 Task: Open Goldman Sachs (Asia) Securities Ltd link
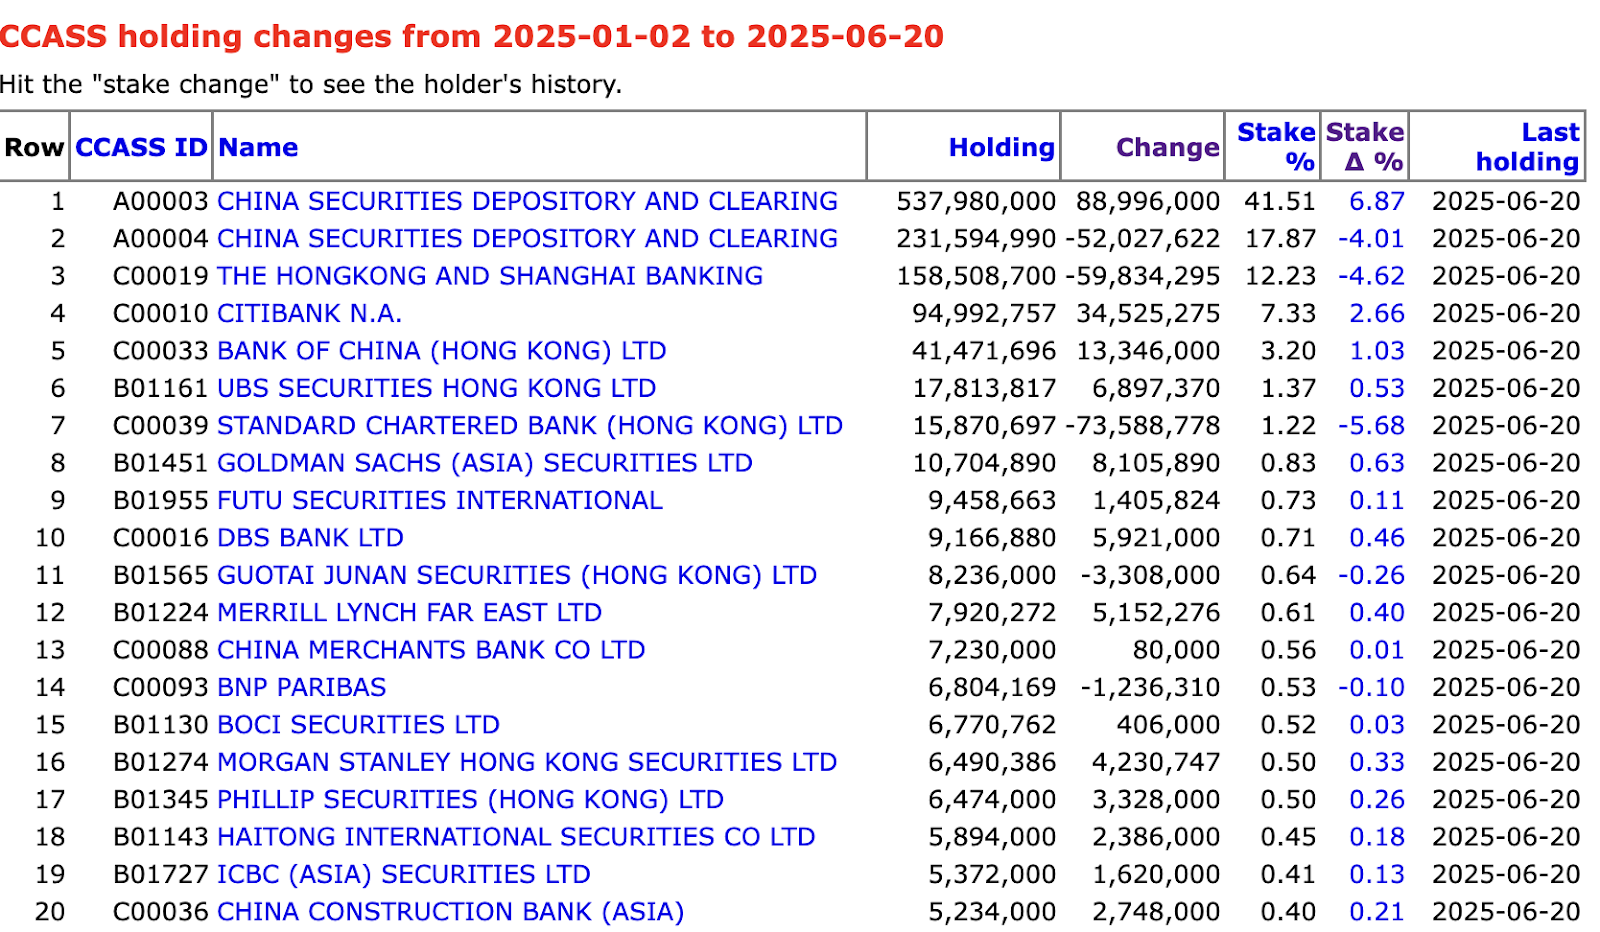(x=485, y=463)
